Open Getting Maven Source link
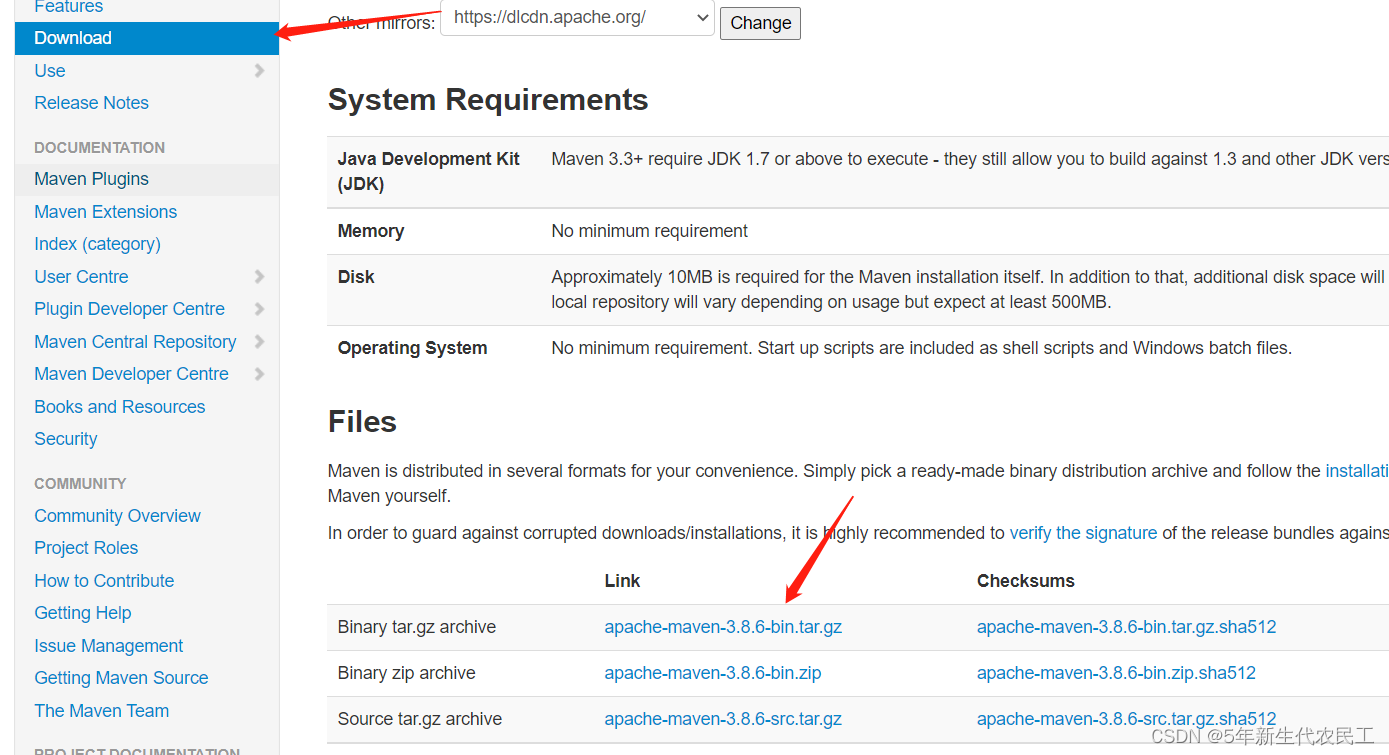1389x755 pixels. pyautogui.click(x=121, y=678)
